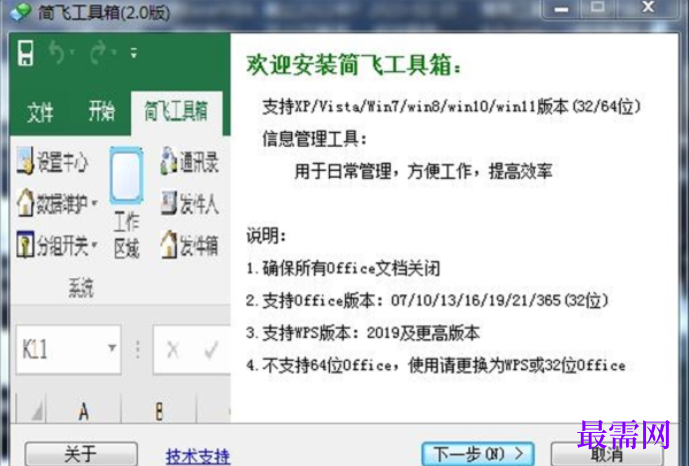Click the formula bar confirm checkmark
The width and height of the screenshot is (689, 466).
pyautogui.click(x=211, y=350)
